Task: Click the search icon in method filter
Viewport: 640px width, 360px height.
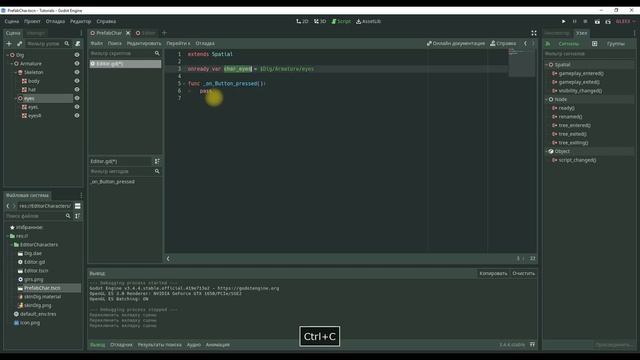Action: [x=157, y=171]
